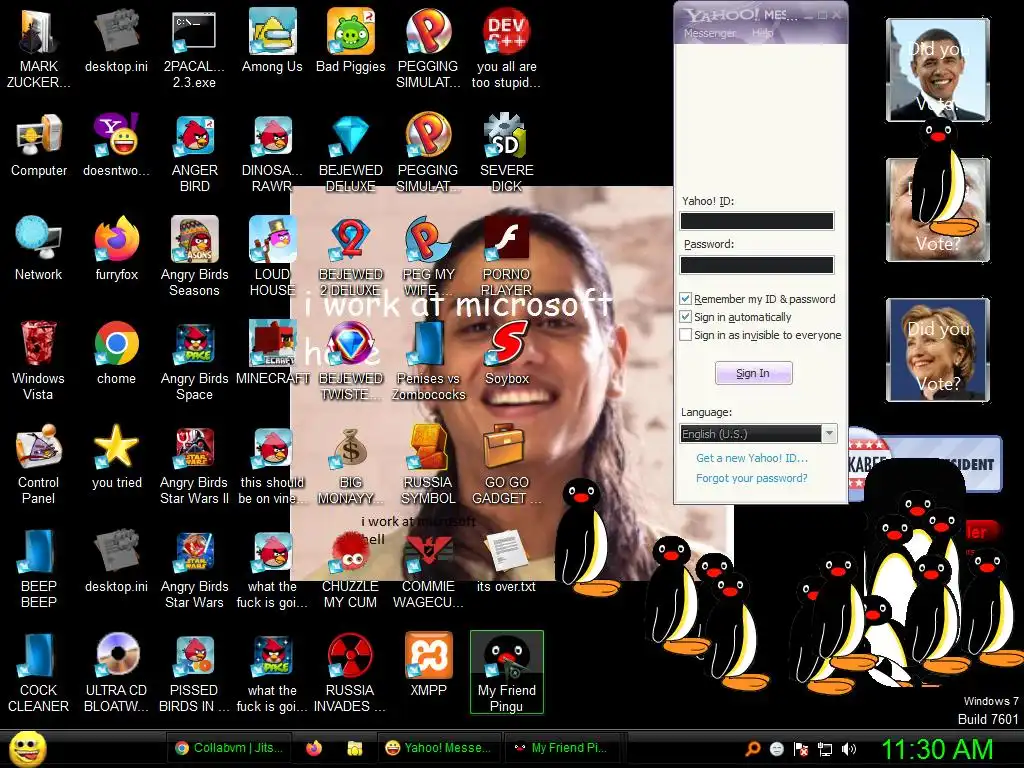The height and width of the screenshot is (768, 1024).
Task: Select the My Friend Pingu desktop icon
Action: point(506,672)
